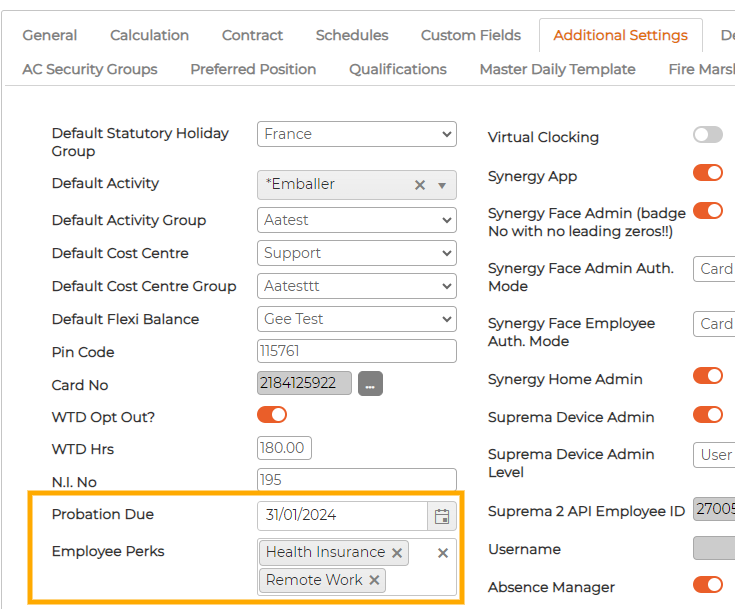Go to the Qualifications sub-tab
This screenshot has width=735, height=609.
tap(397, 69)
